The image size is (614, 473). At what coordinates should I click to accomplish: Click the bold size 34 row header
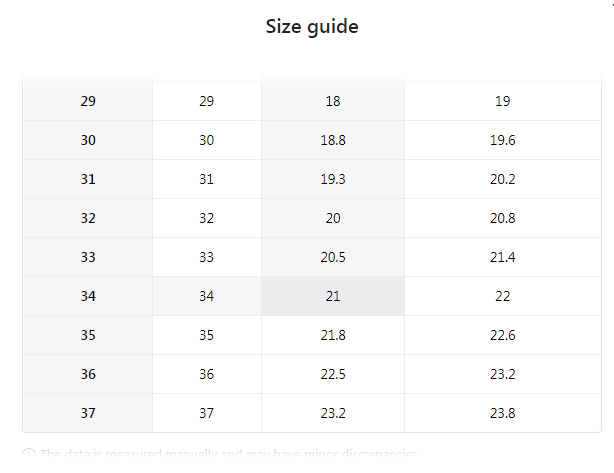click(x=88, y=296)
